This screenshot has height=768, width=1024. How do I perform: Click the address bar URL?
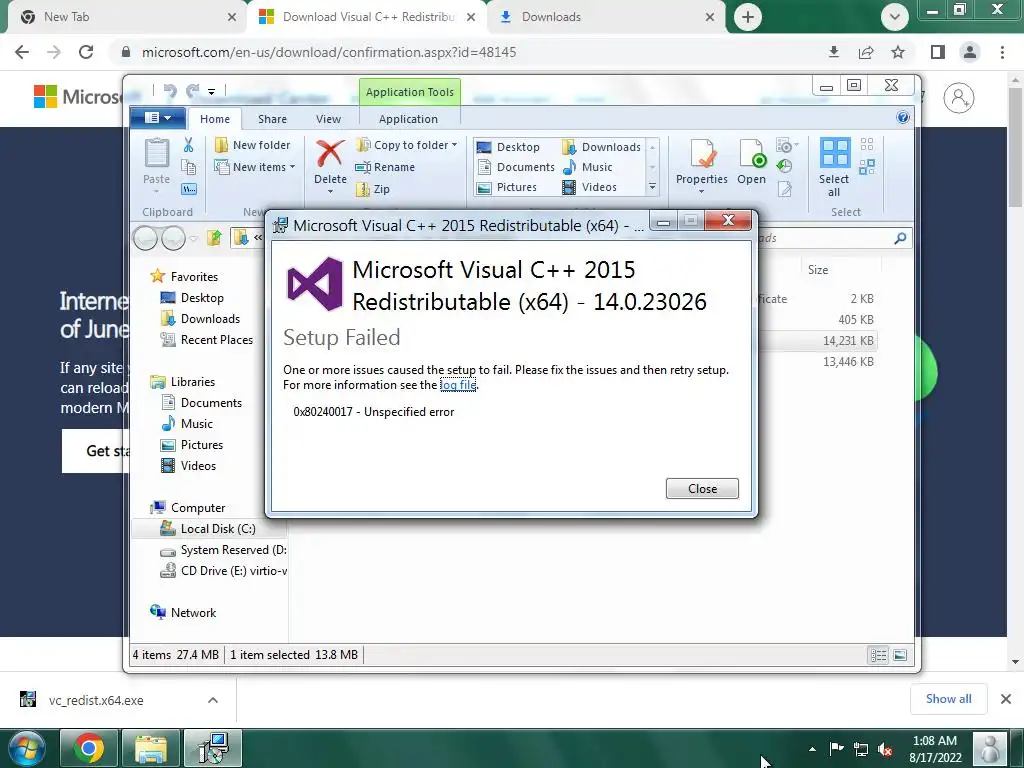click(x=329, y=52)
